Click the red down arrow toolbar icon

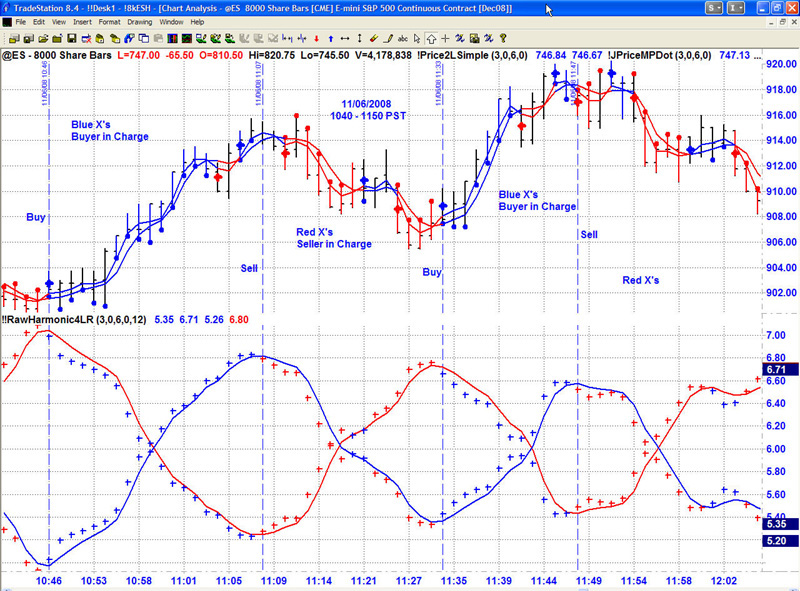pyautogui.click(x=316, y=39)
